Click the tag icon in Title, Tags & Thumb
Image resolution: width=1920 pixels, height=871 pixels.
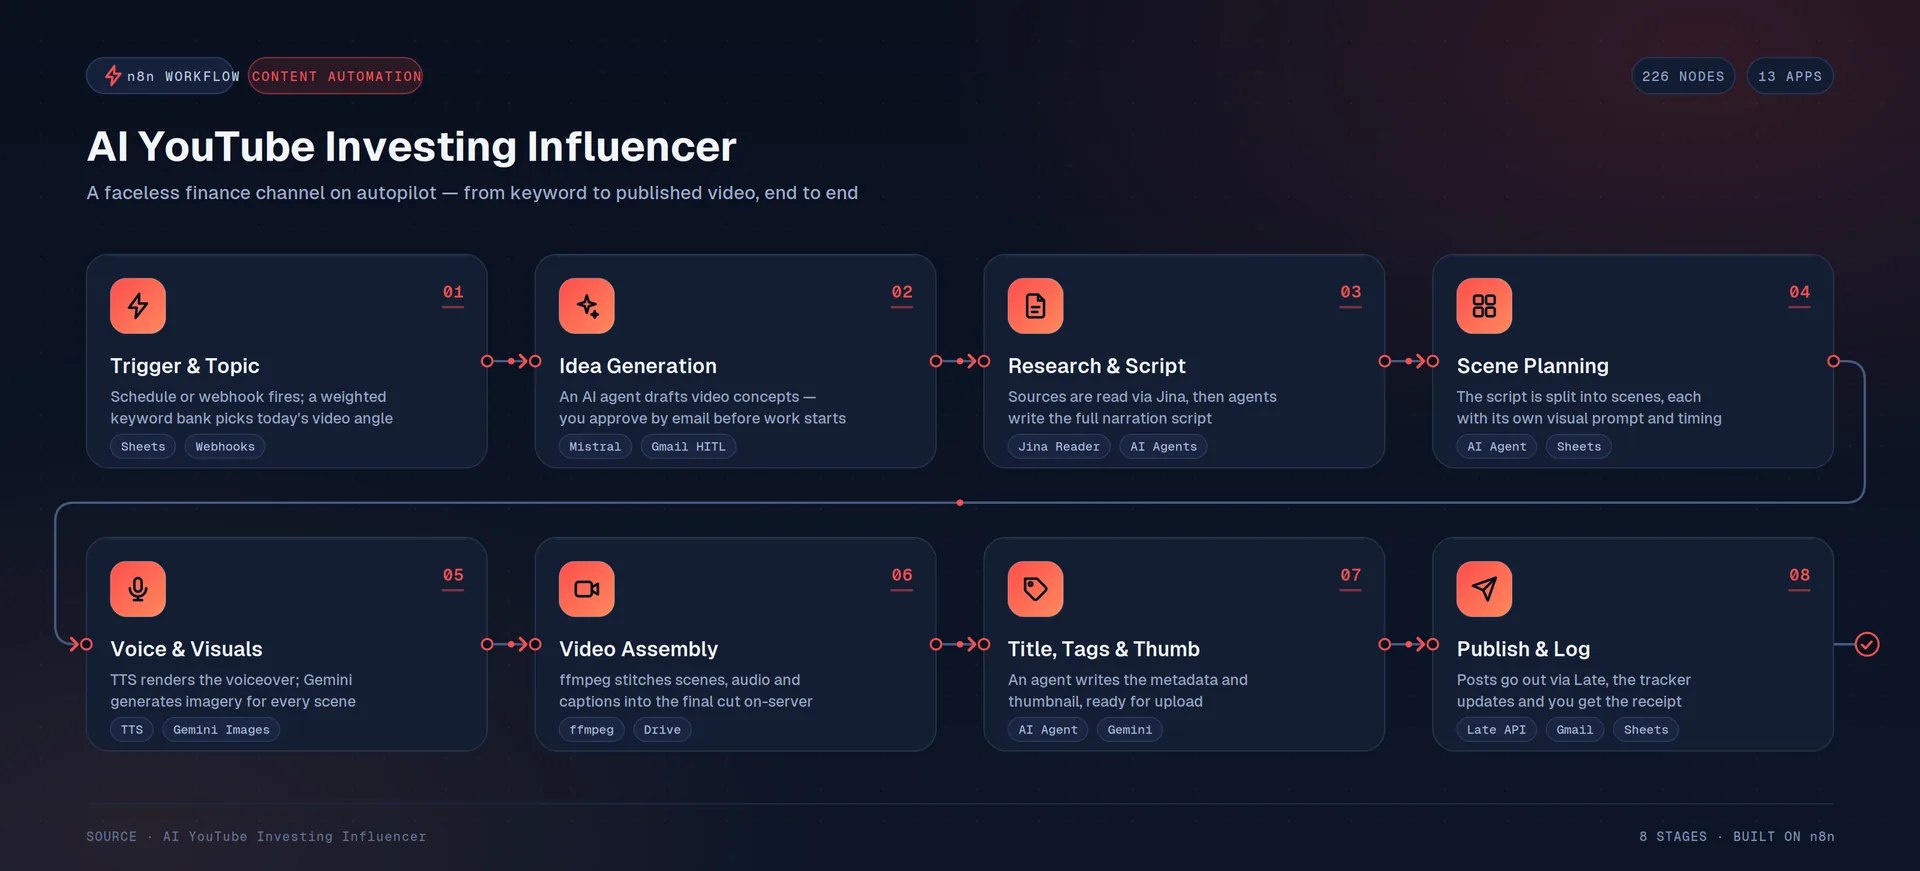1036,589
